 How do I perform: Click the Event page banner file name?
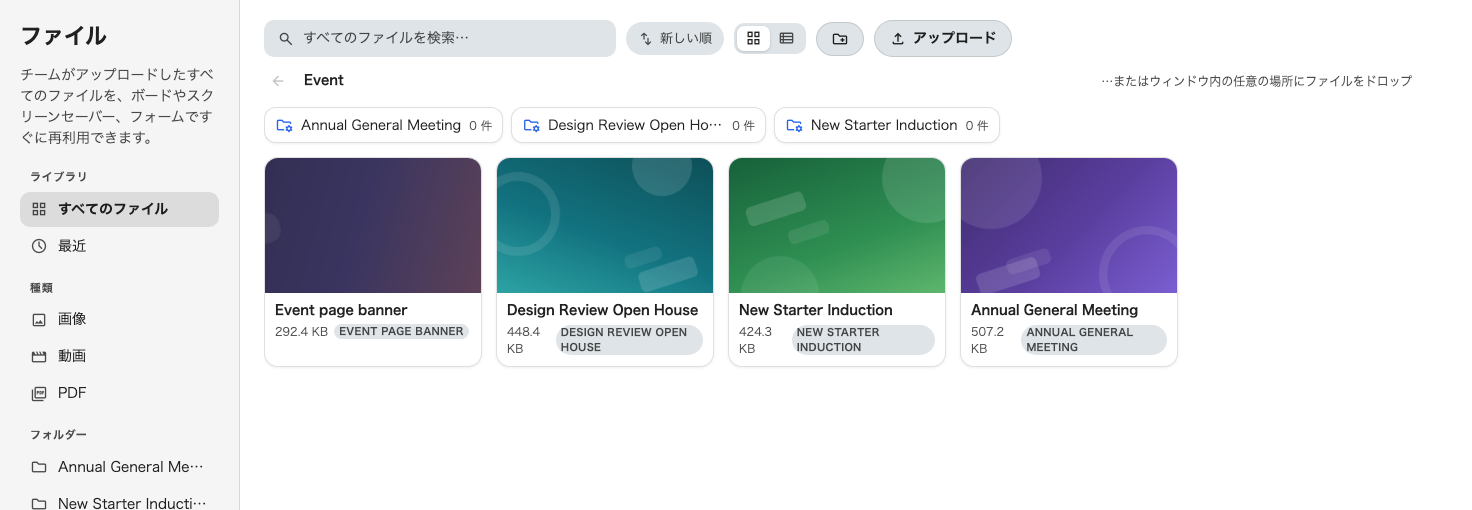[341, 310]
